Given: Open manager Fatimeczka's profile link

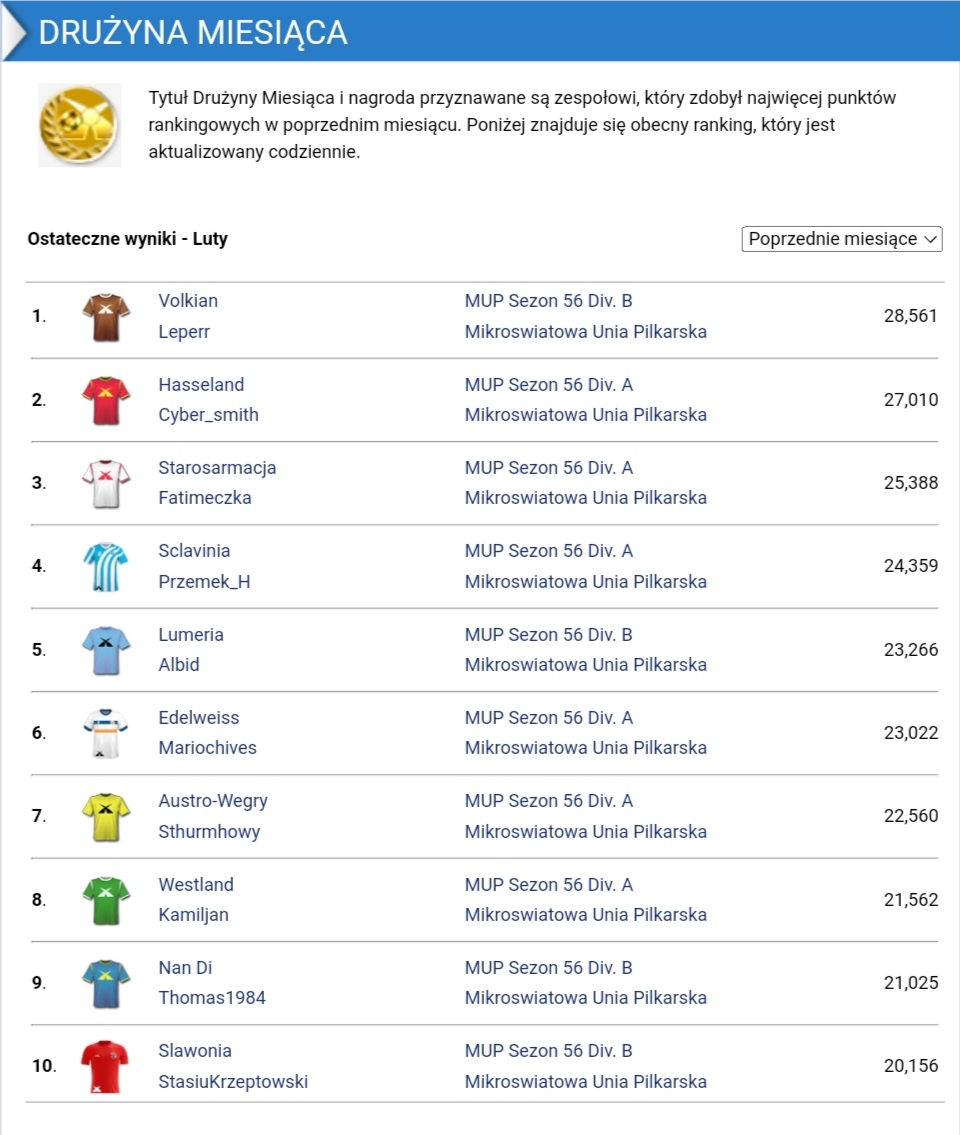Looking at the screenshot, I should point(205,498).
